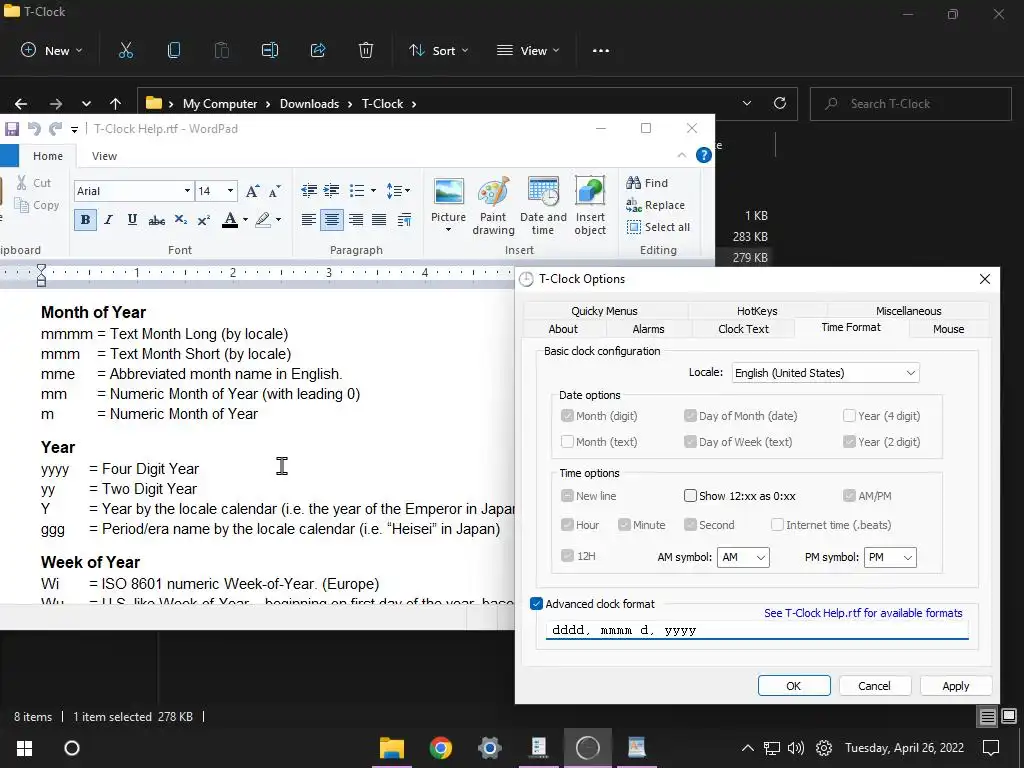Screen dimensions: 1024x768
Task: Refresh the T-Clock folder view
Action: 780,103
